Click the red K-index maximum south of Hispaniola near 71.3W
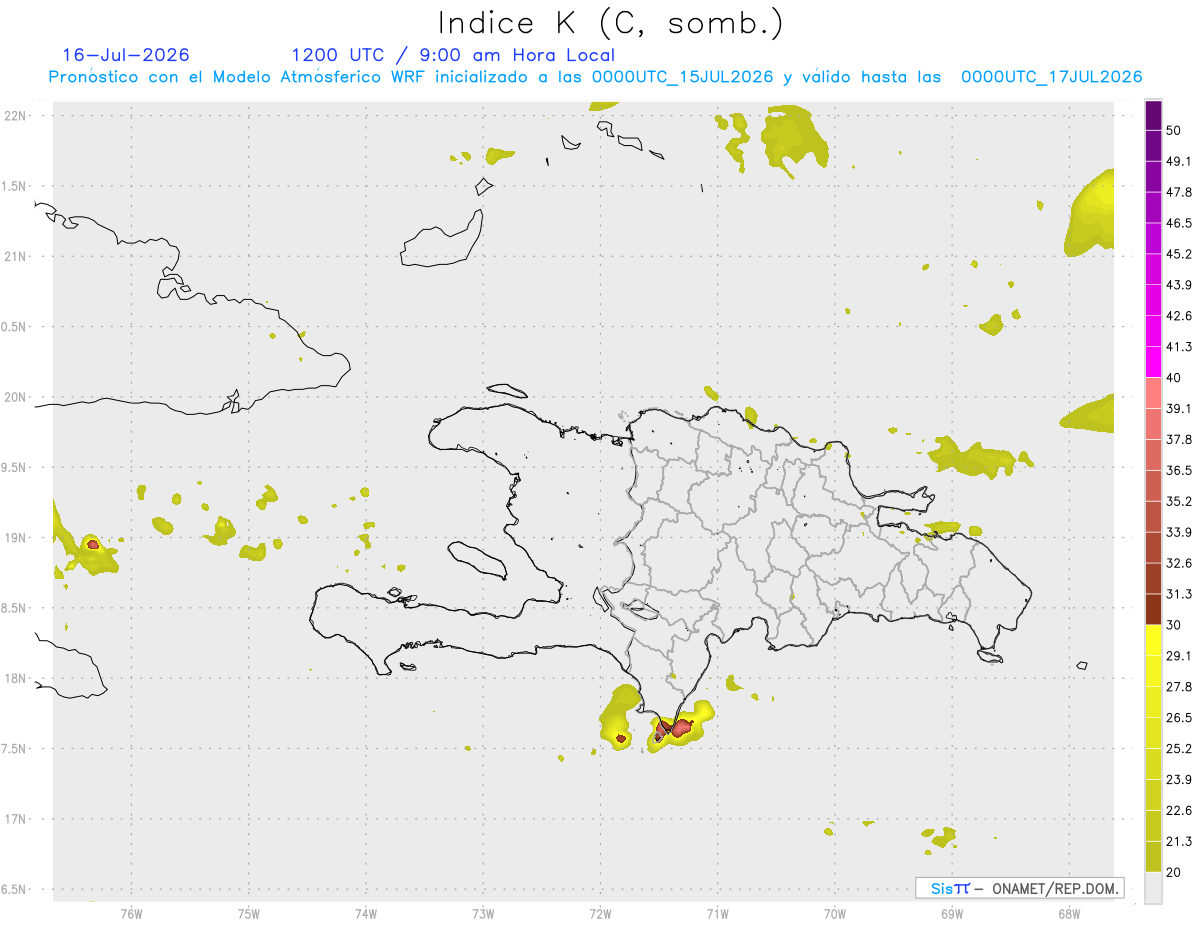This screenshot has width=1200, height=927. (682, 728)
